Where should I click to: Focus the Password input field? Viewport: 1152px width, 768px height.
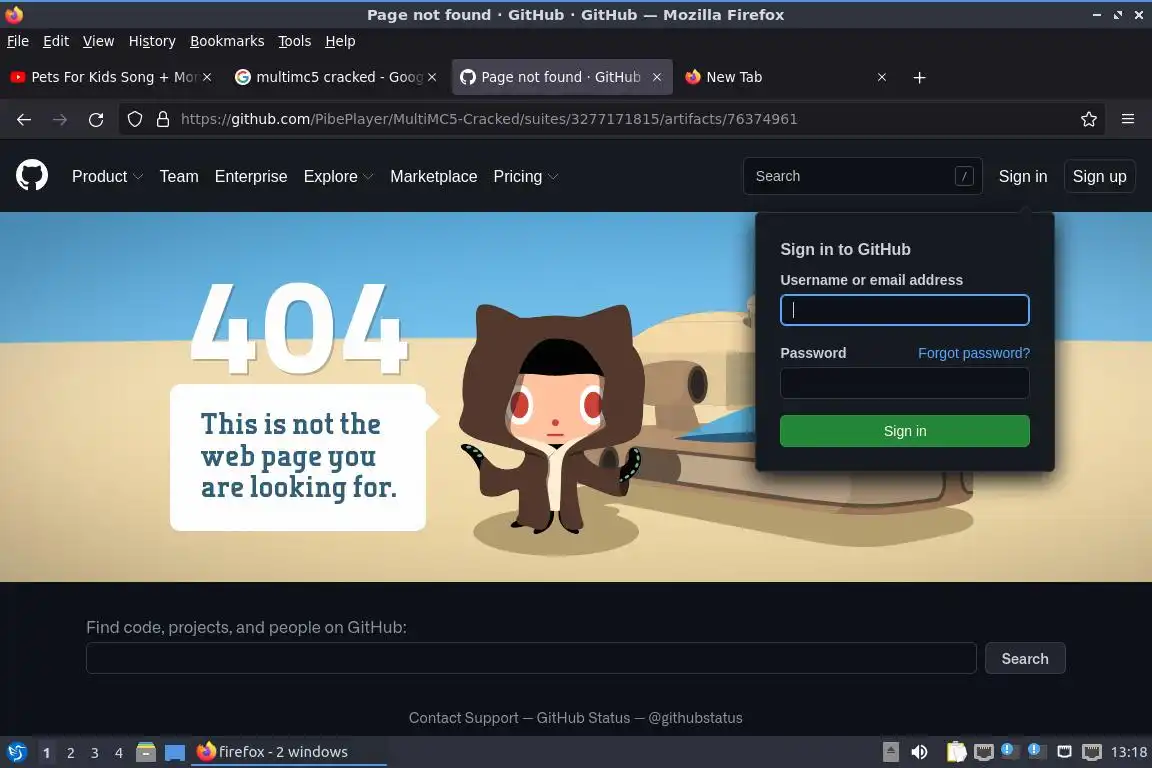coord(904,383)
